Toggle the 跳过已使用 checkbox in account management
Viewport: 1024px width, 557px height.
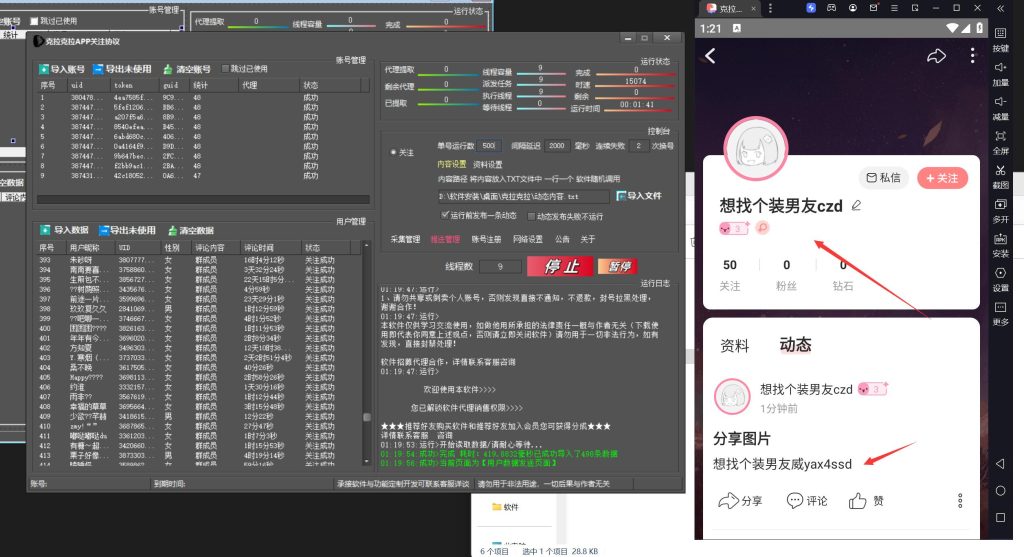(x=225, y=69)
